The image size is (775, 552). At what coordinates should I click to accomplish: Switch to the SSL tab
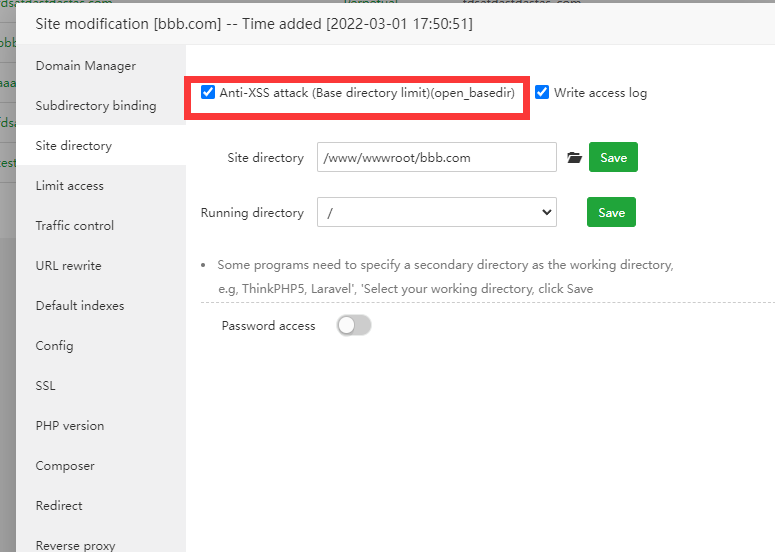click(x=46, y=386)
